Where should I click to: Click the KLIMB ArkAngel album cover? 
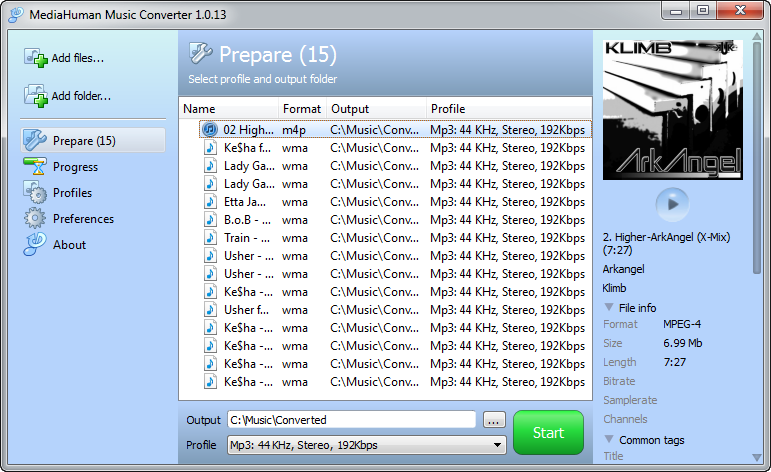click(673, 110)
